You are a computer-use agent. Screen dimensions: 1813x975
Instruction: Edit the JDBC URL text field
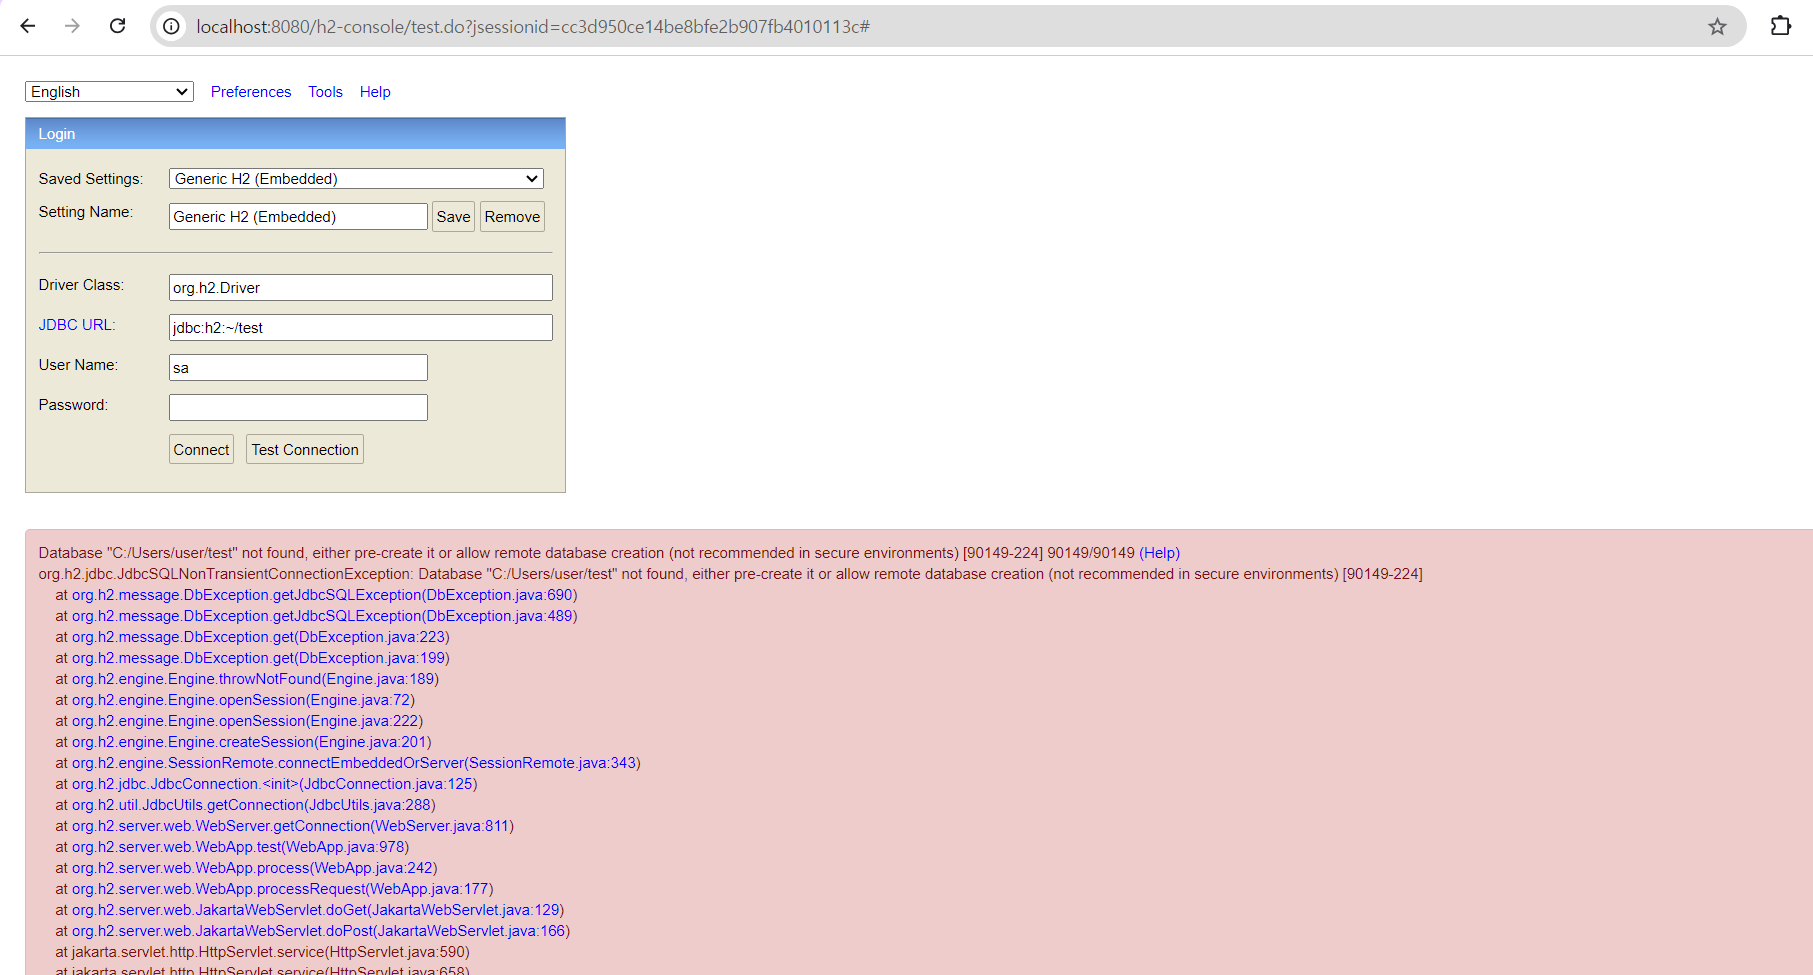coord(360,328)
